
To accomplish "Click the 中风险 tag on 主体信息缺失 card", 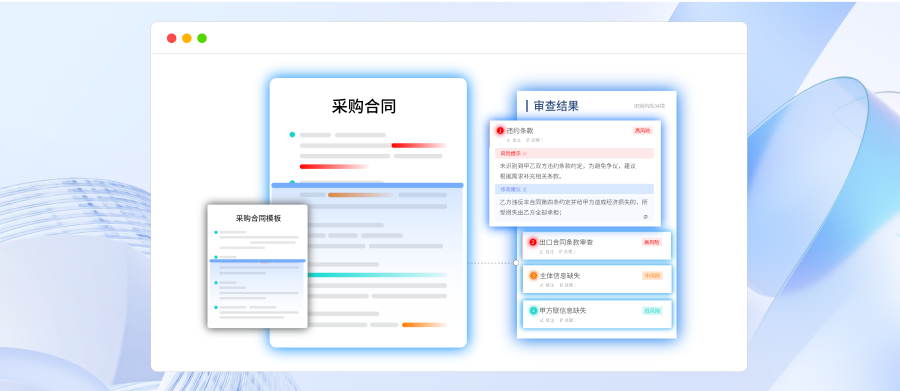I will [x=652, y=276].
